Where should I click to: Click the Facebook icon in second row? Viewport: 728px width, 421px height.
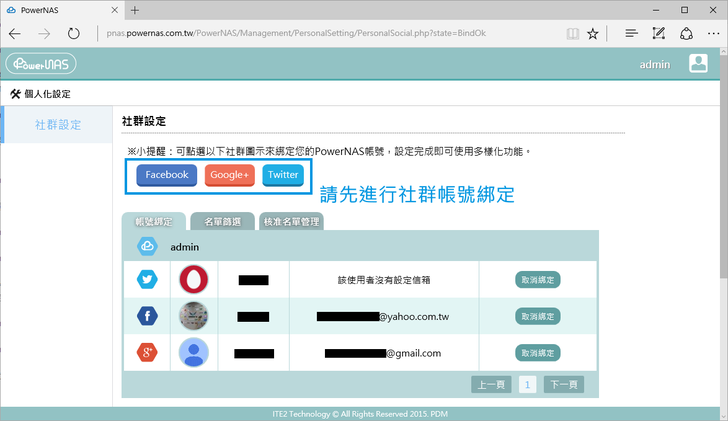(148, 316)
